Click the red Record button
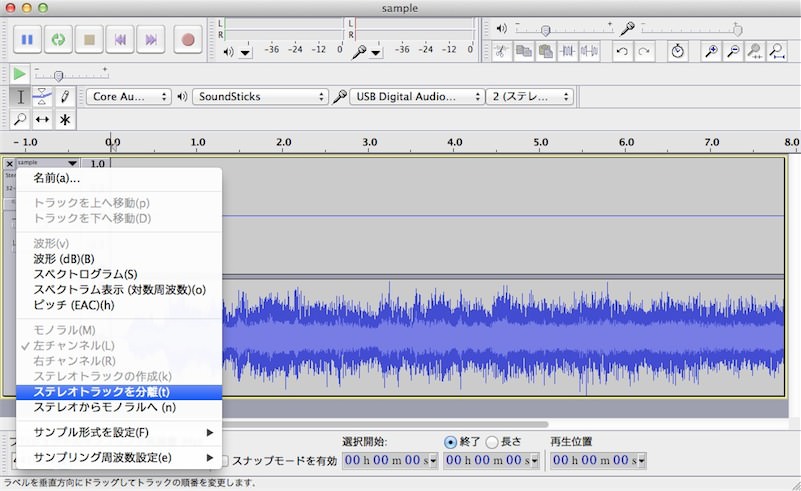The image size is (801, 491). pos(188,39)
